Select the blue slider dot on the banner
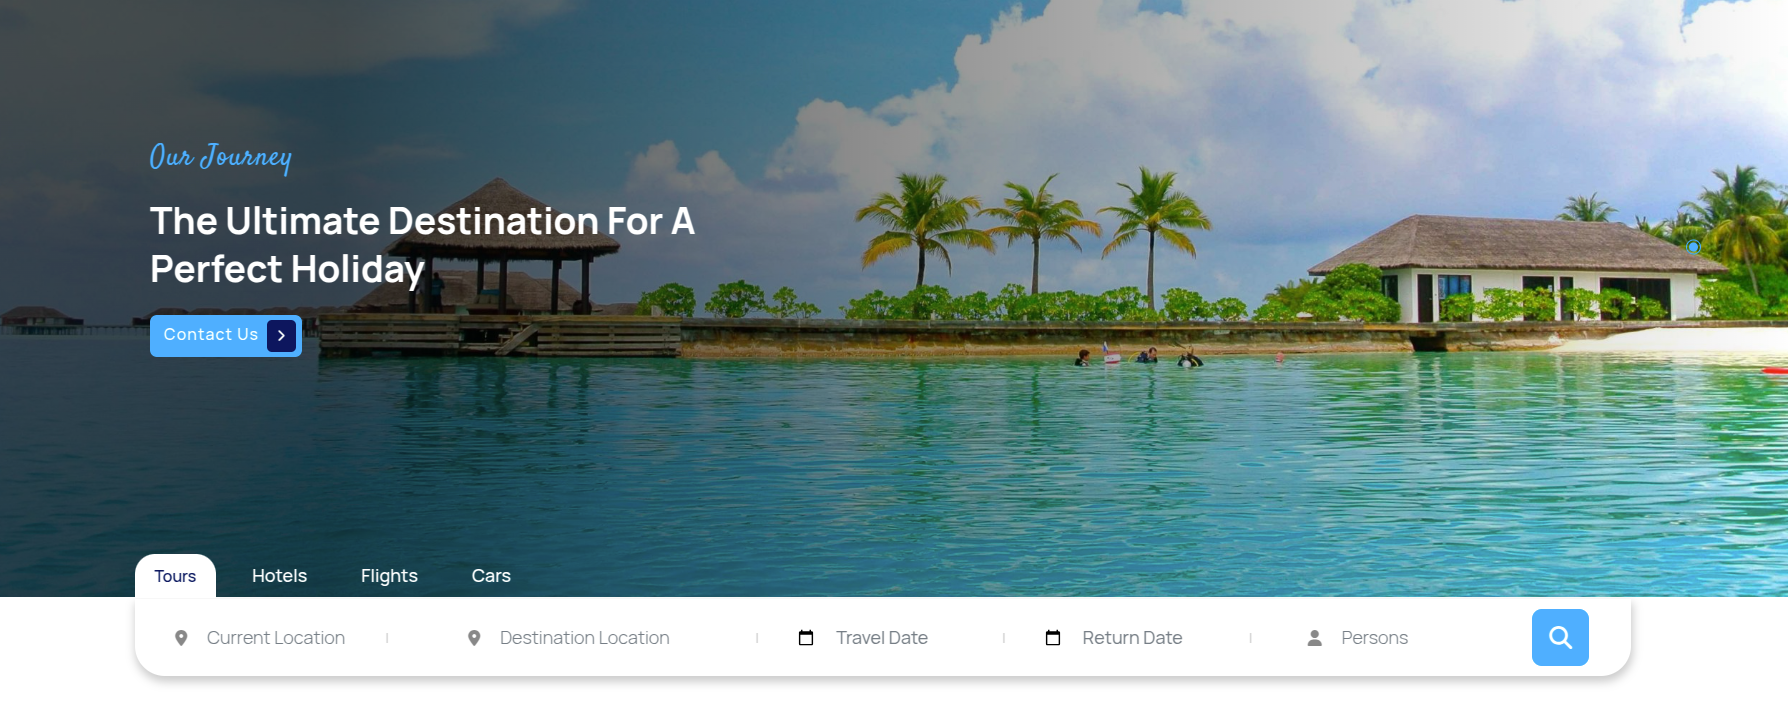Image resolution: width=1788 pixels, height=705 pixels. coord(1693,246)
